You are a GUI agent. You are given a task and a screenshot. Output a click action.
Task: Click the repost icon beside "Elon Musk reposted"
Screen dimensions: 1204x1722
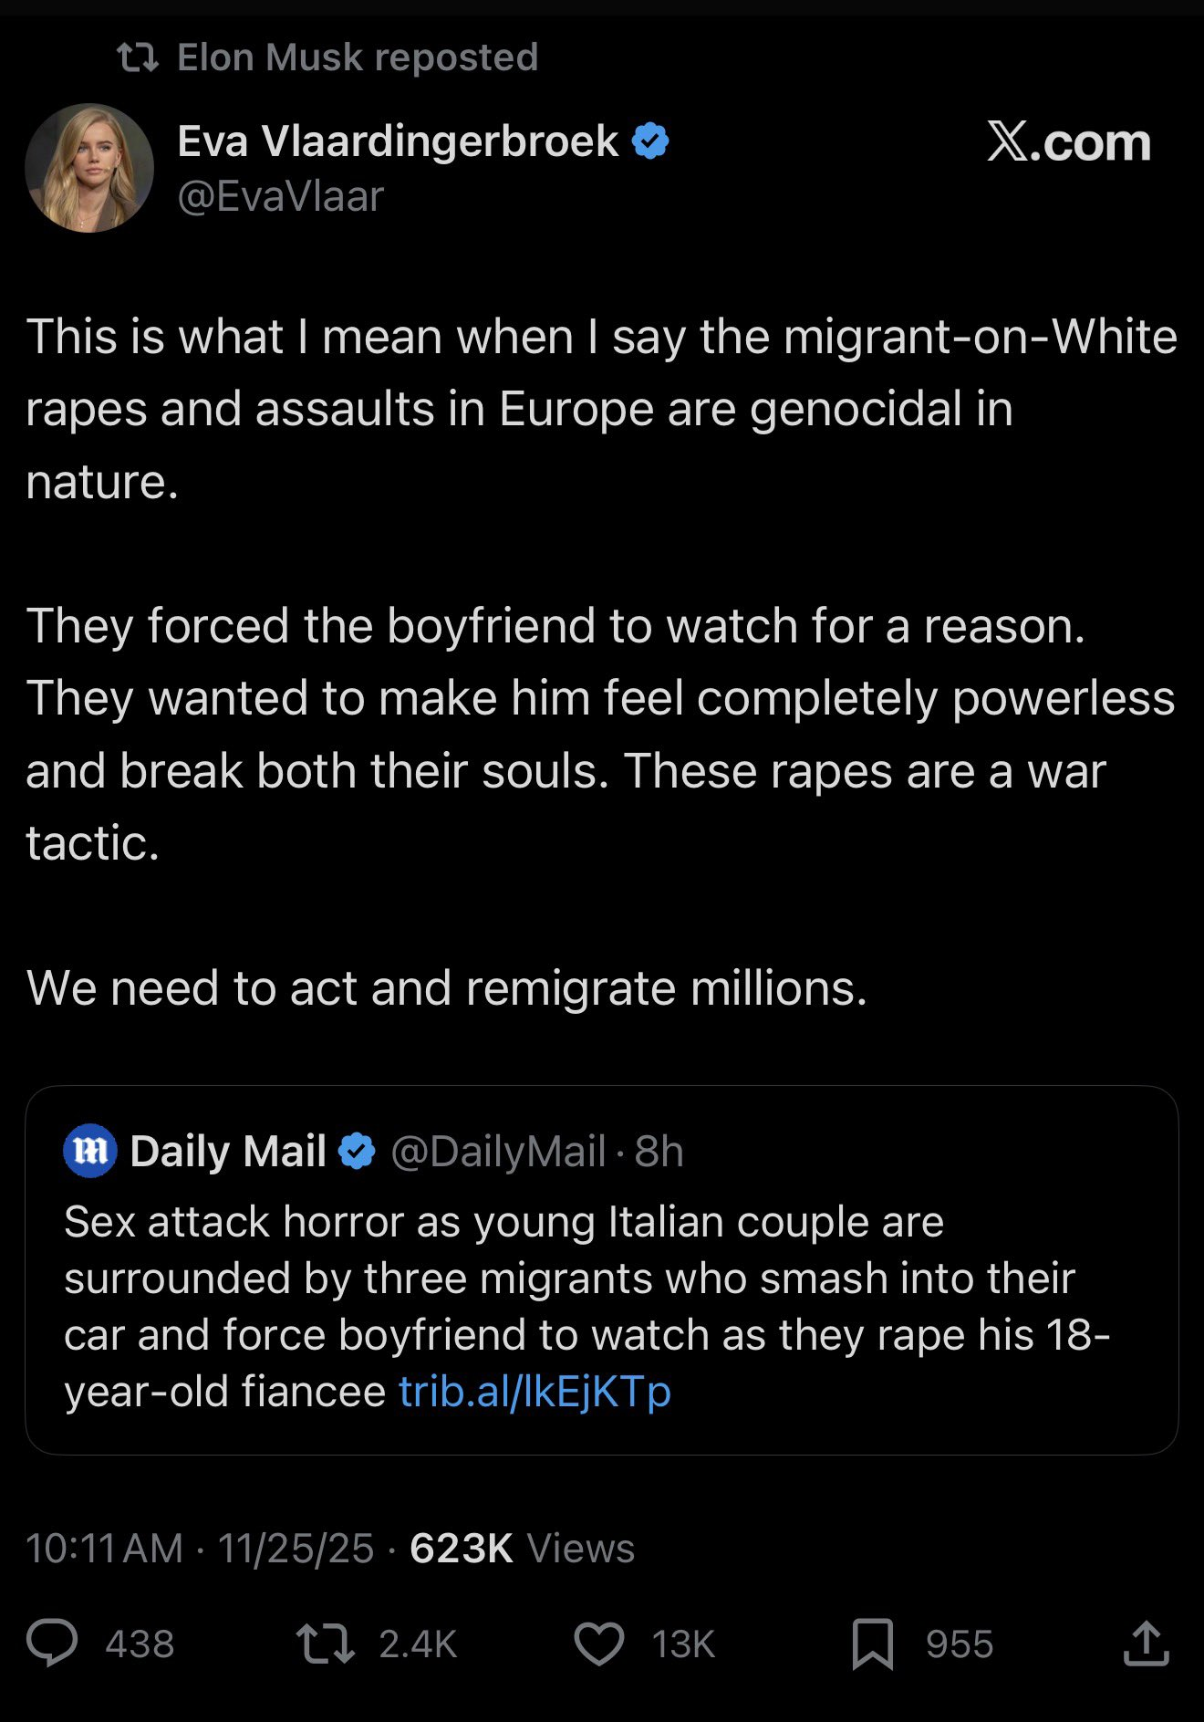[x=138, y=58]
